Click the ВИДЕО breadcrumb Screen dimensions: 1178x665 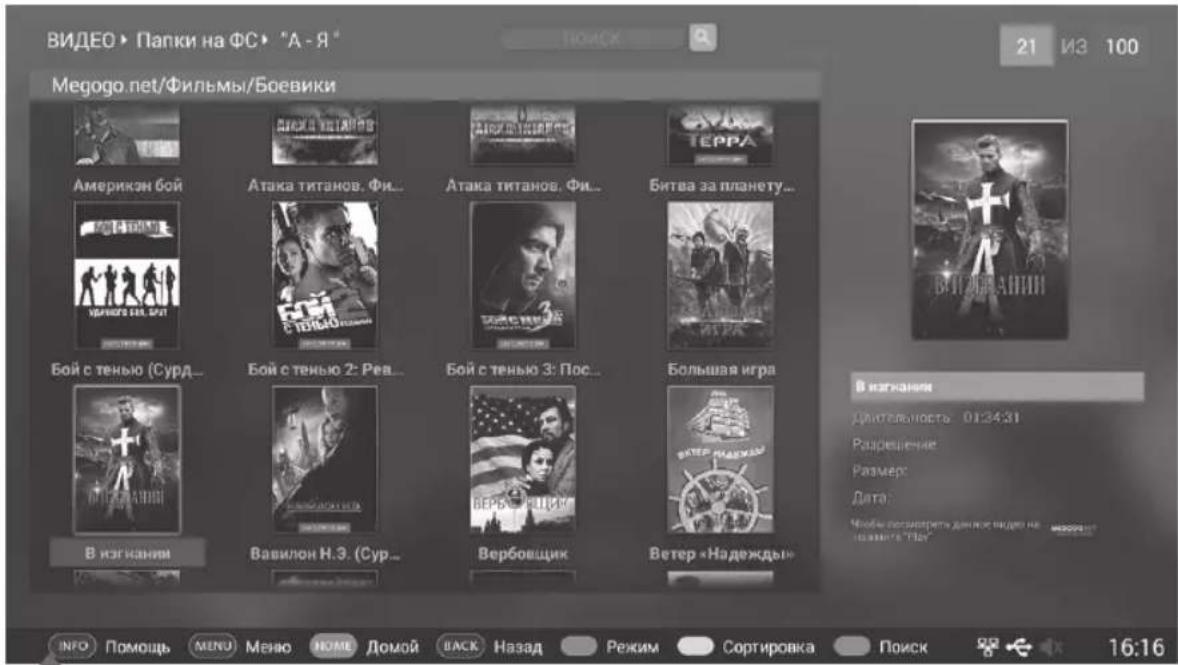[81, 40]
